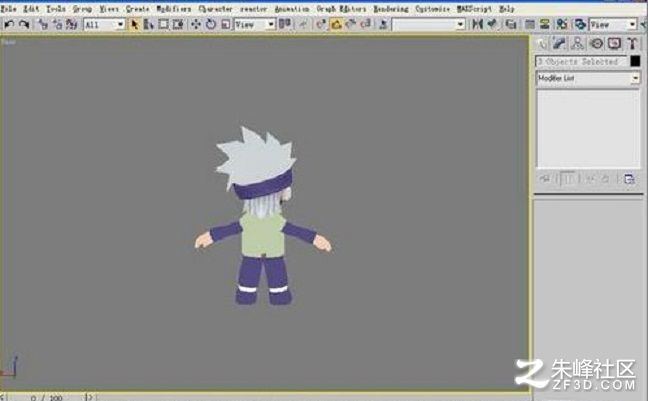Click the Mirror tool icon
The image size is (648, 401).
click(x=477, y=24)
